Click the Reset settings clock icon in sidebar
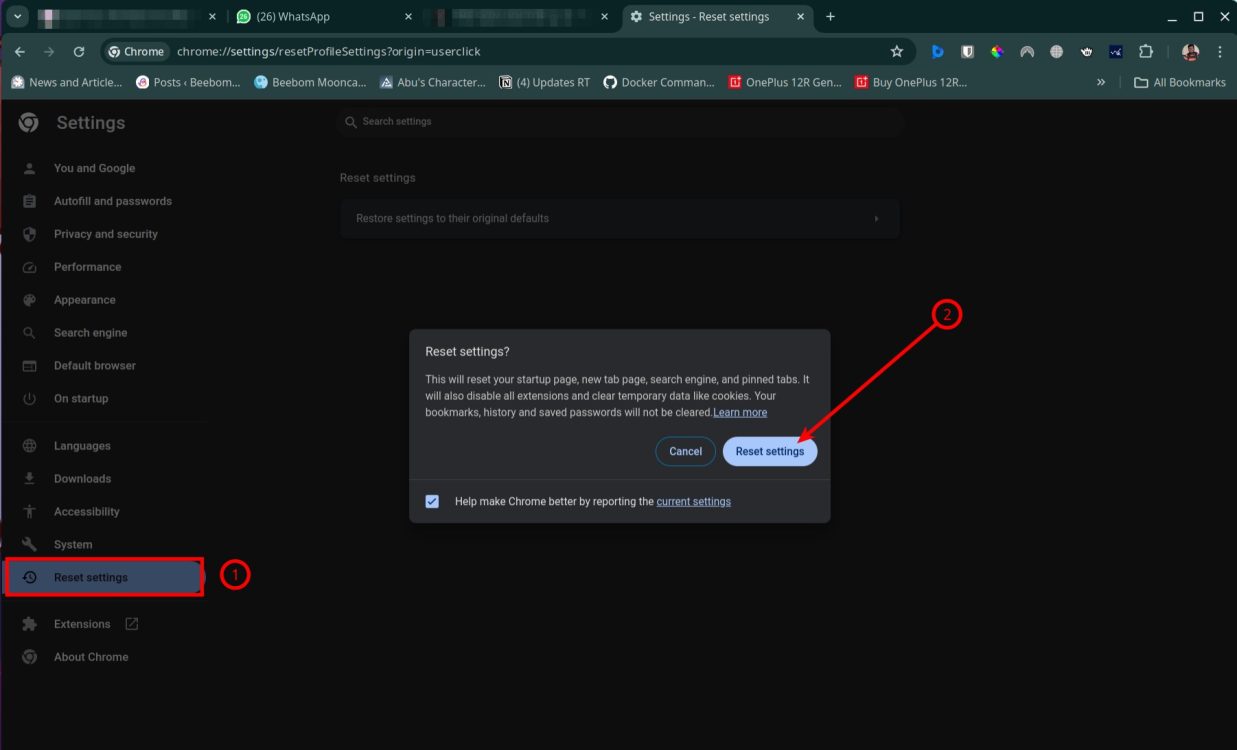This screenshot has width=1237, height=750. 28,577
